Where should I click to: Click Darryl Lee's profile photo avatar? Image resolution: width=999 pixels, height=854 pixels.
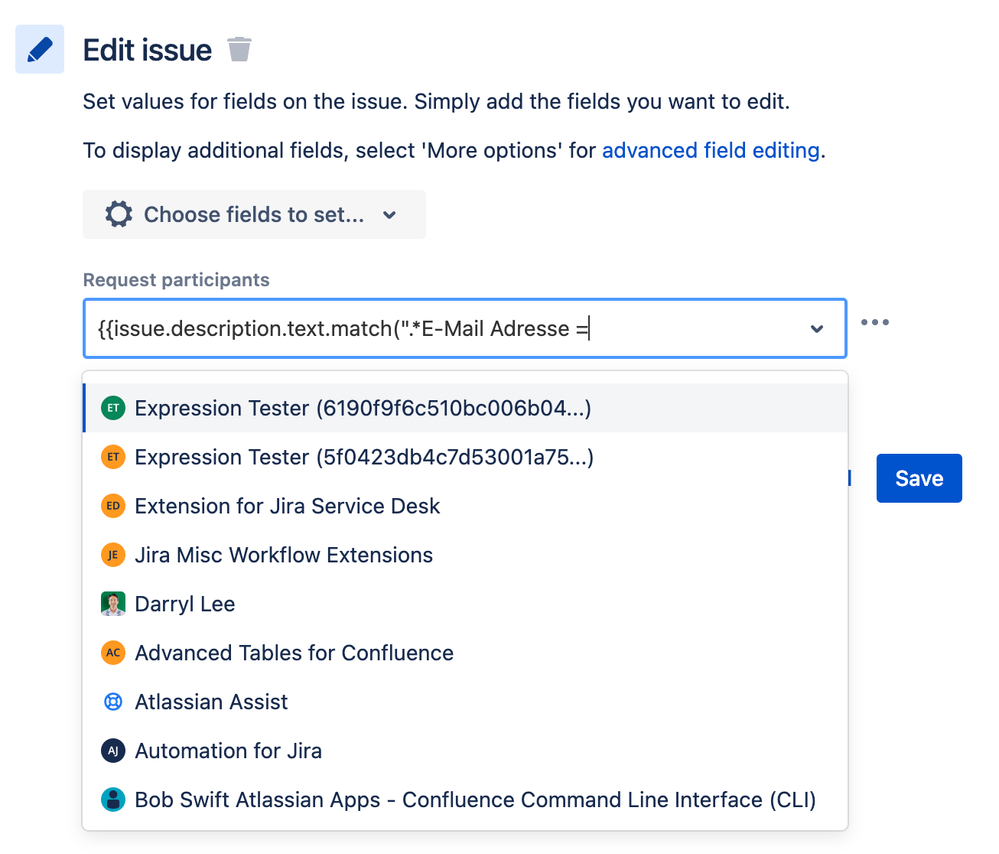click(x=113, y=604)
